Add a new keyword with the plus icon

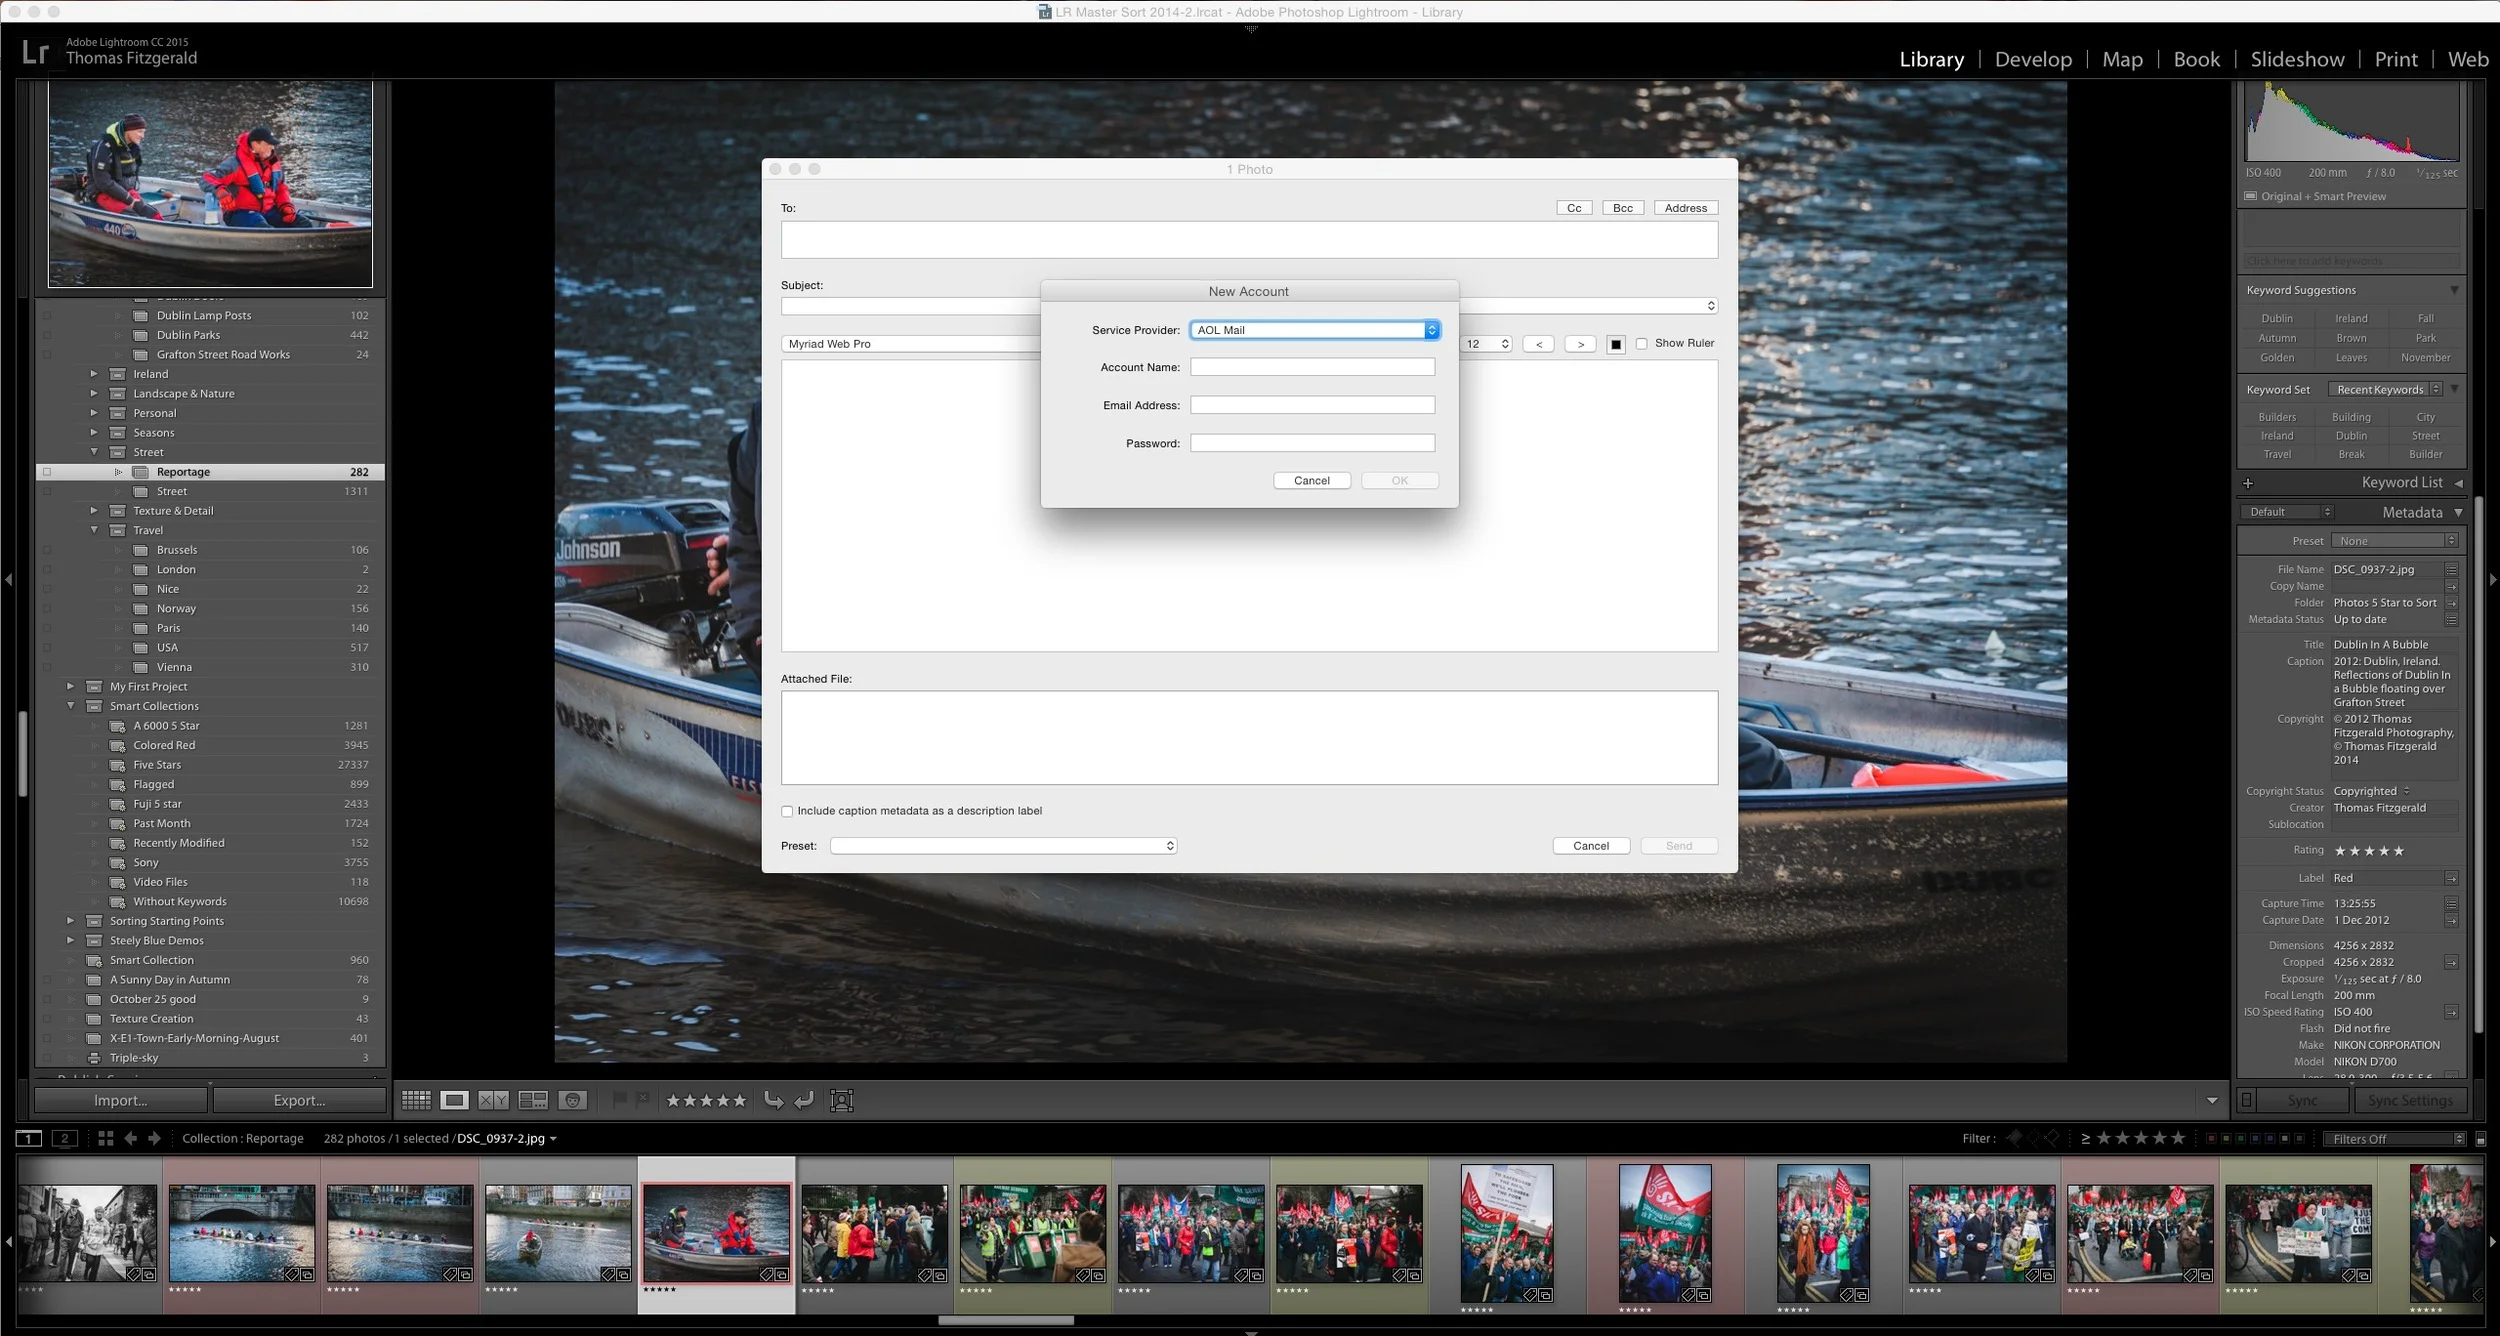(2248, 483)
